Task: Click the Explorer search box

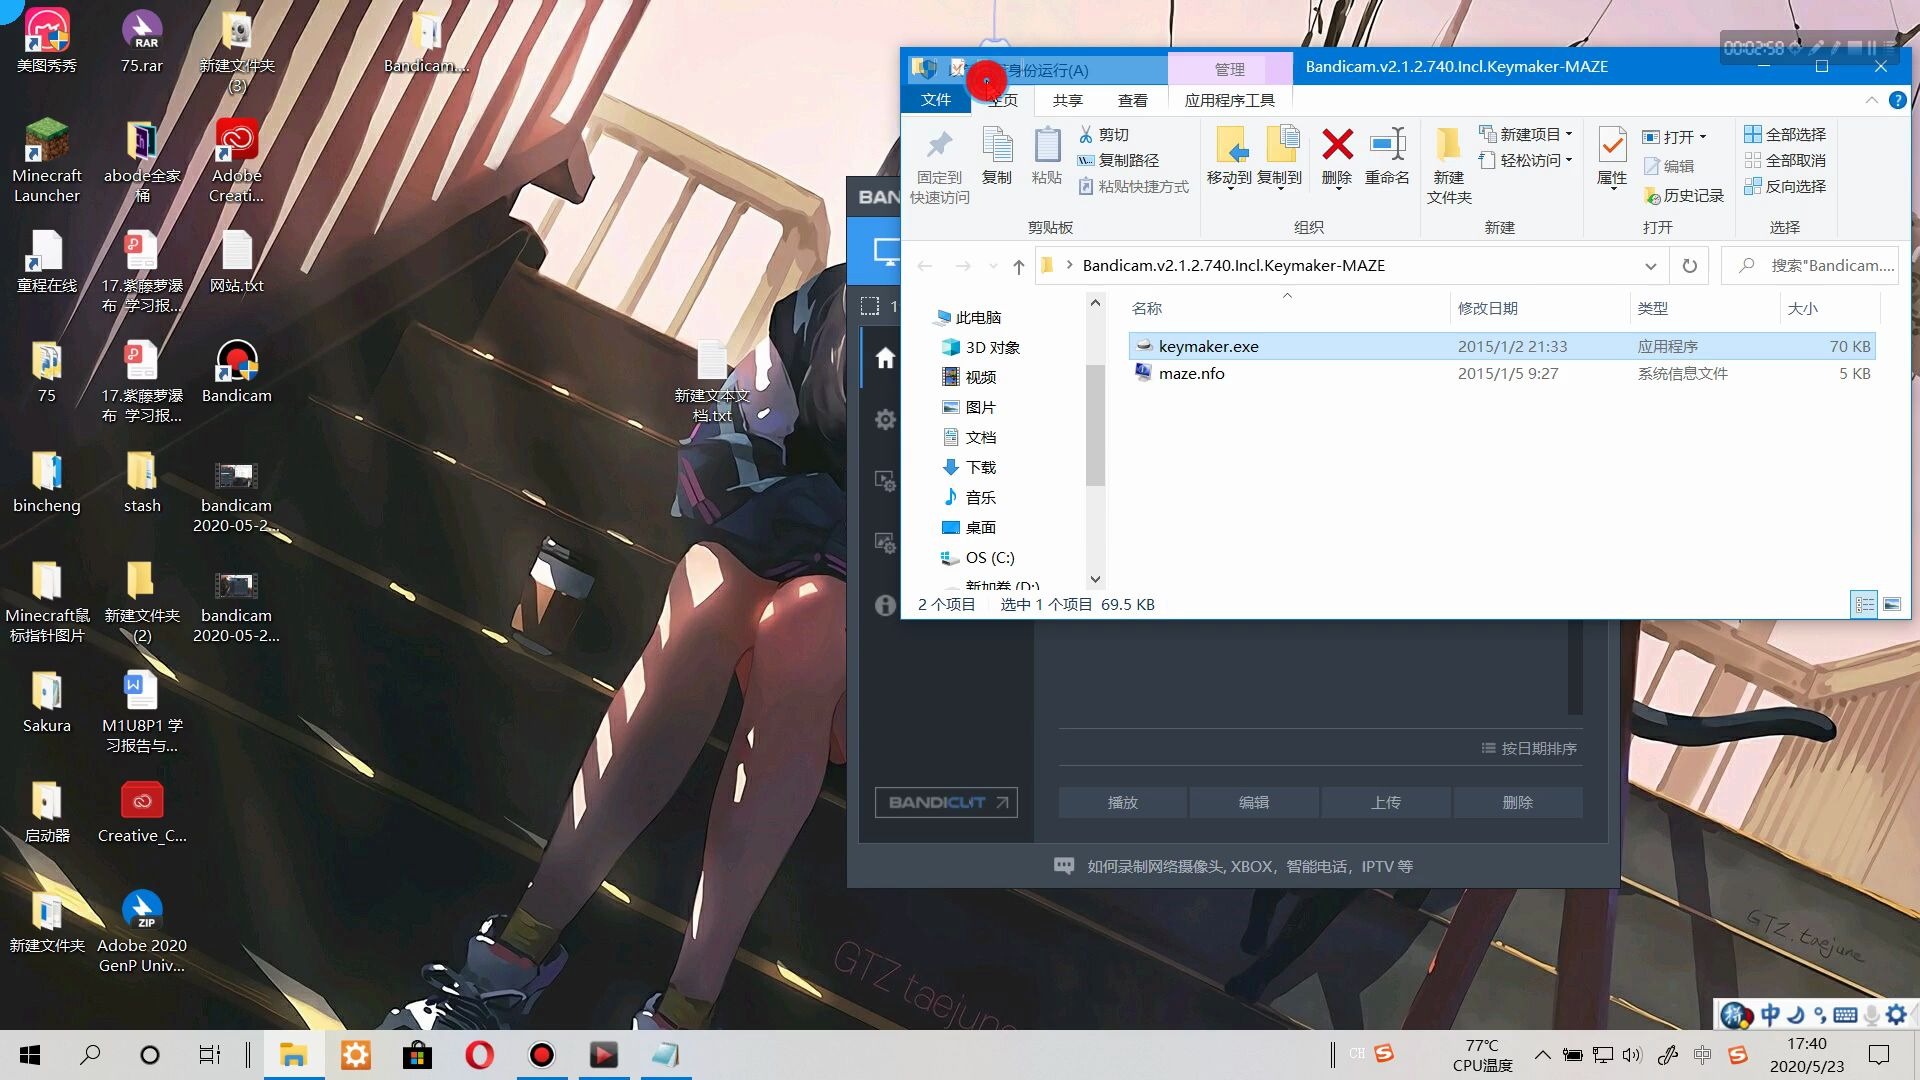Action: [1809, 266]
